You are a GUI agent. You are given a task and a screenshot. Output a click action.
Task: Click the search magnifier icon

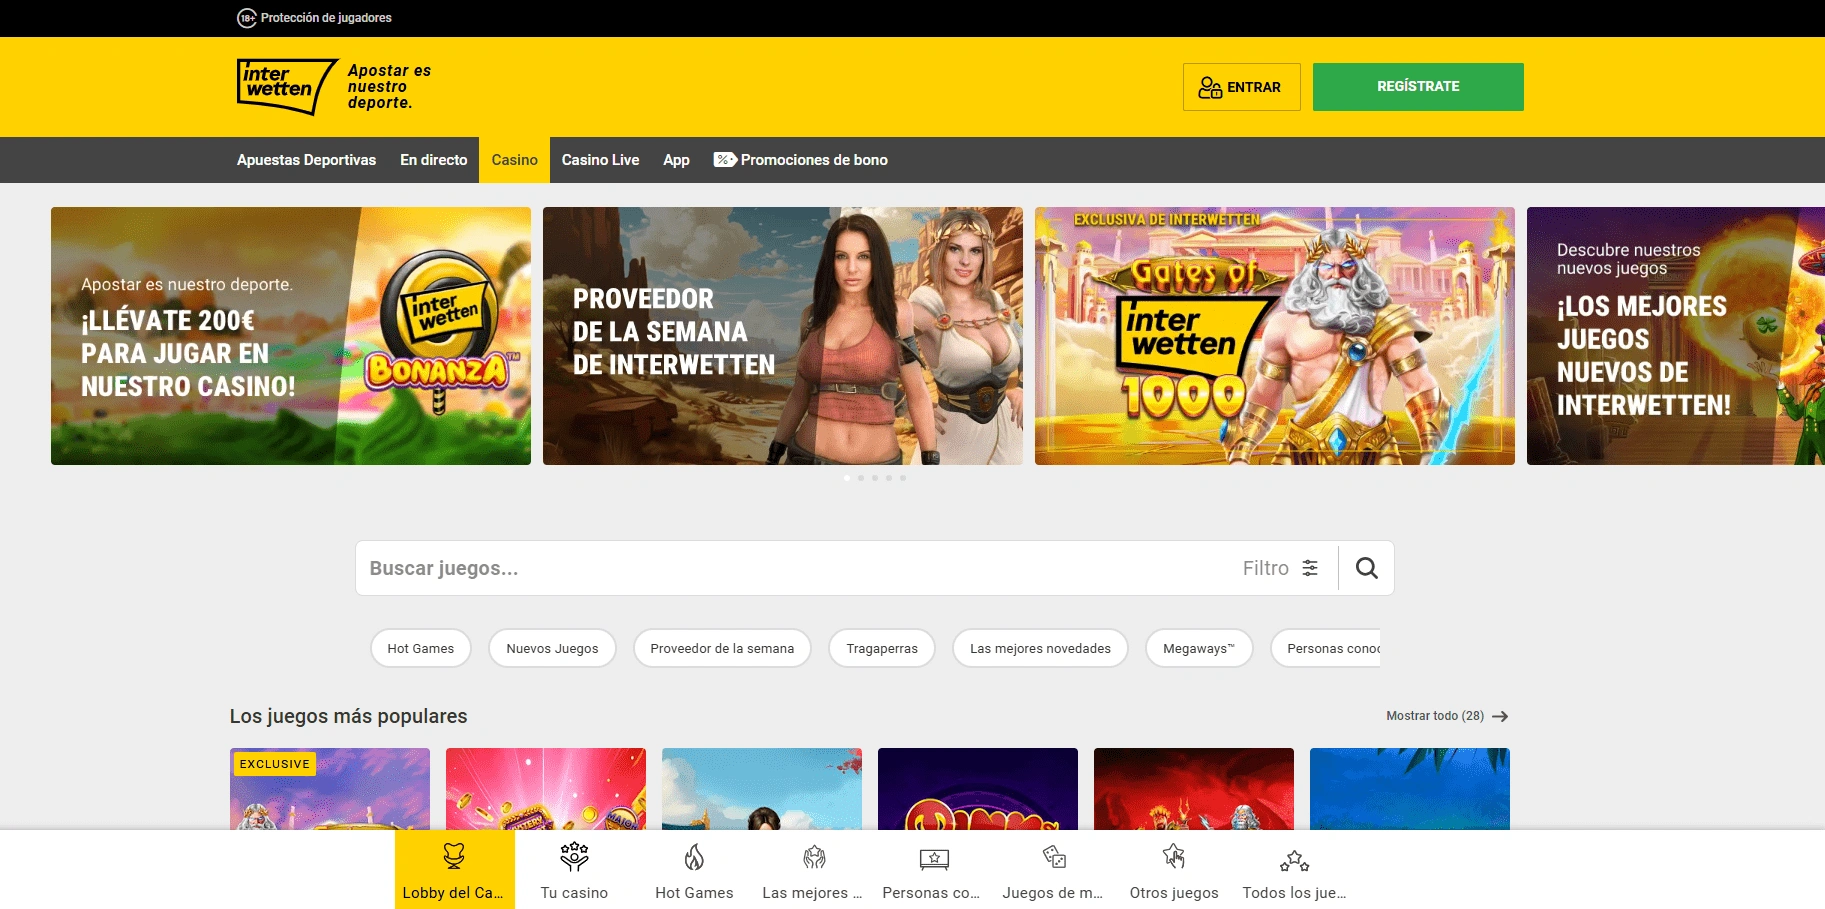click(1365, 567)
